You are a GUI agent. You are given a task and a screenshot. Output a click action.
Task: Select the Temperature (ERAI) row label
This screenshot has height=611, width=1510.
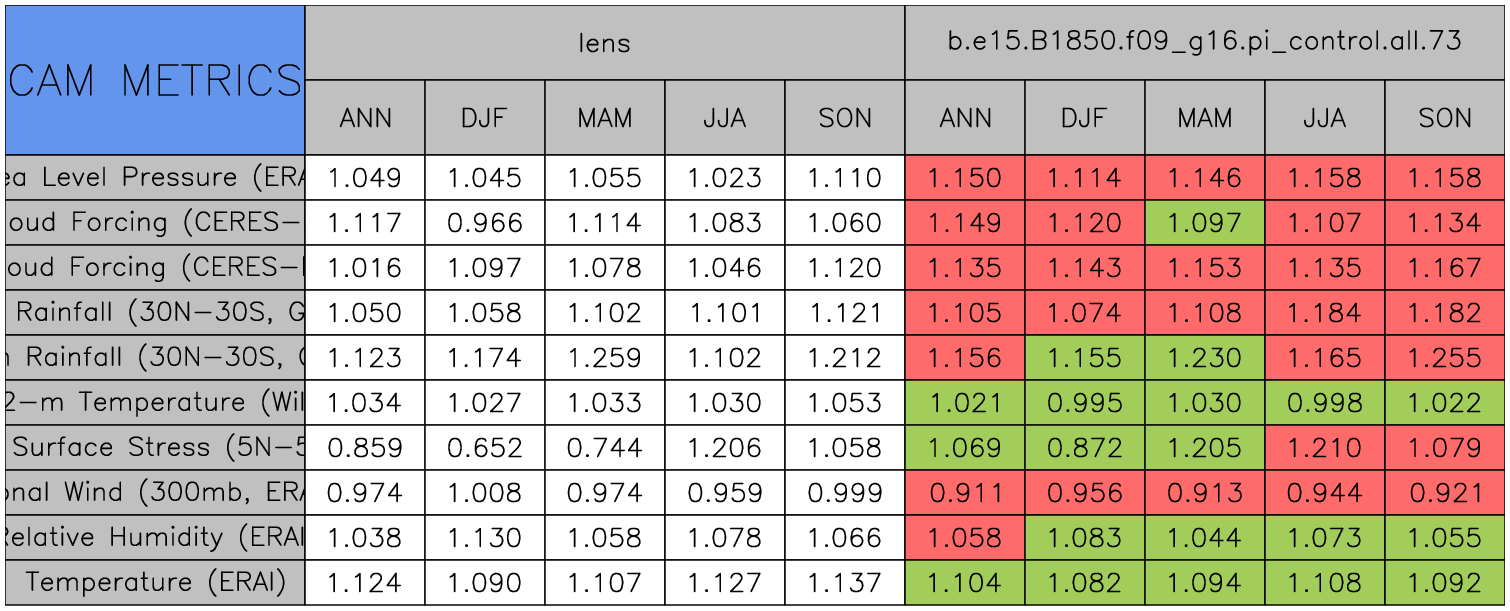coord(154,582)
